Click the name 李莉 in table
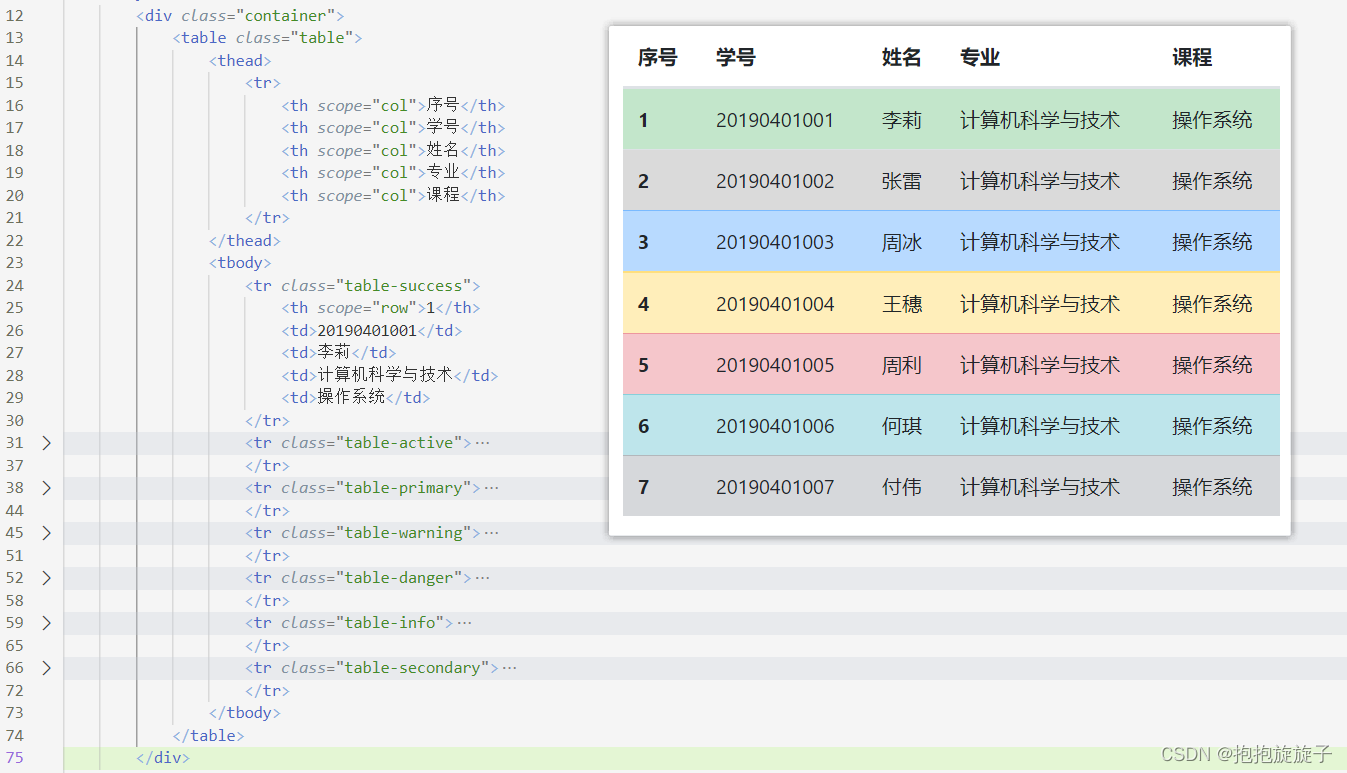The height and width of the screenshot is (773, 1347). tap(902, 120)
